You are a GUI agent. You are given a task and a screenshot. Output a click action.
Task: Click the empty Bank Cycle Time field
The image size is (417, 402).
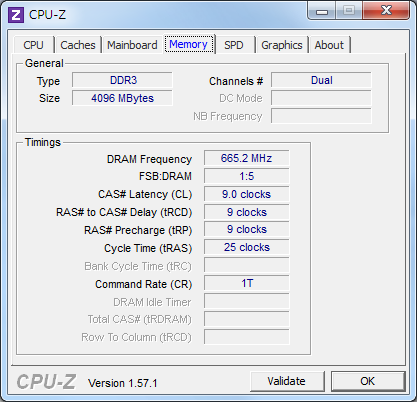click(247, 266)
